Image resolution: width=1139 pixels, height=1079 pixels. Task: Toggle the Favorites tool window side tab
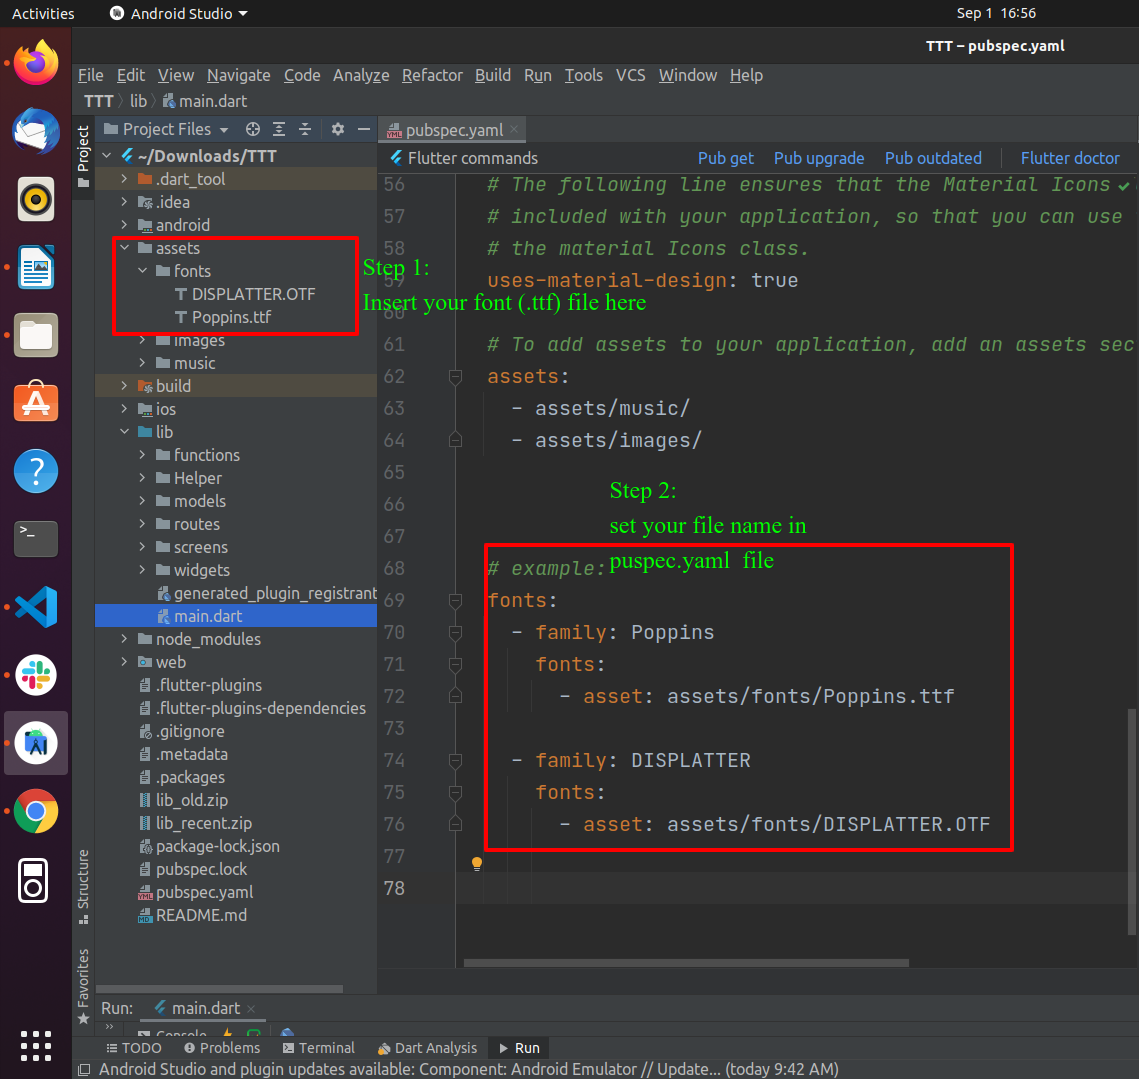(x=83, y=986)
